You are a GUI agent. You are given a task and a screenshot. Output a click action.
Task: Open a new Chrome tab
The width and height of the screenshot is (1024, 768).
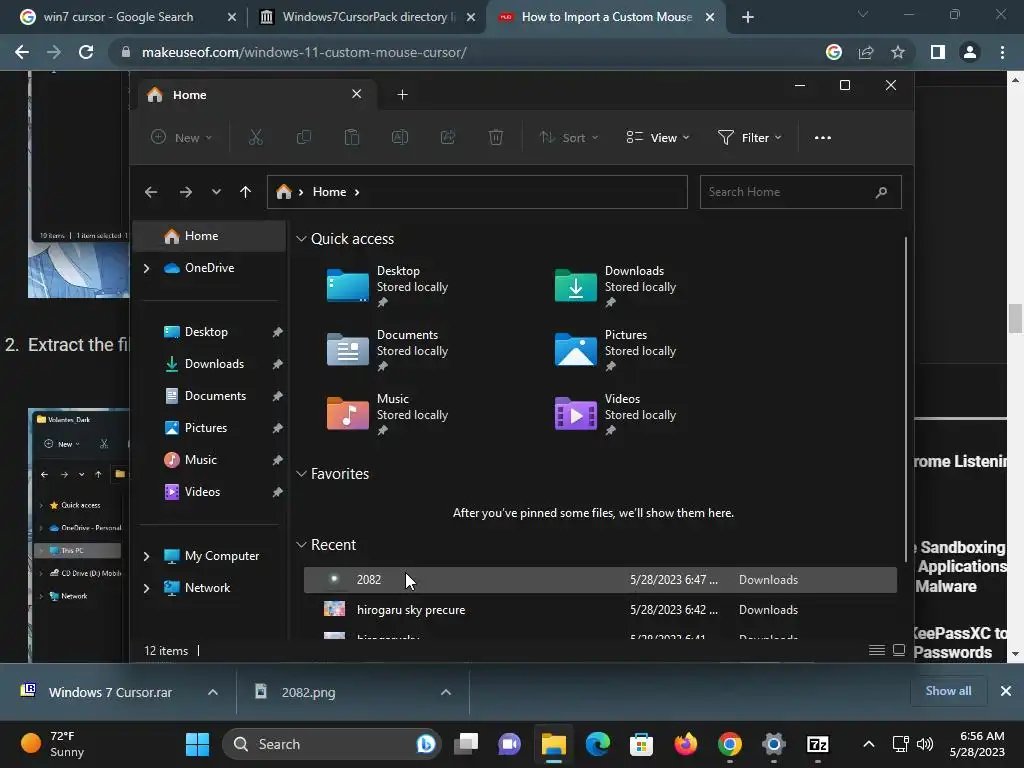point(748,17)
